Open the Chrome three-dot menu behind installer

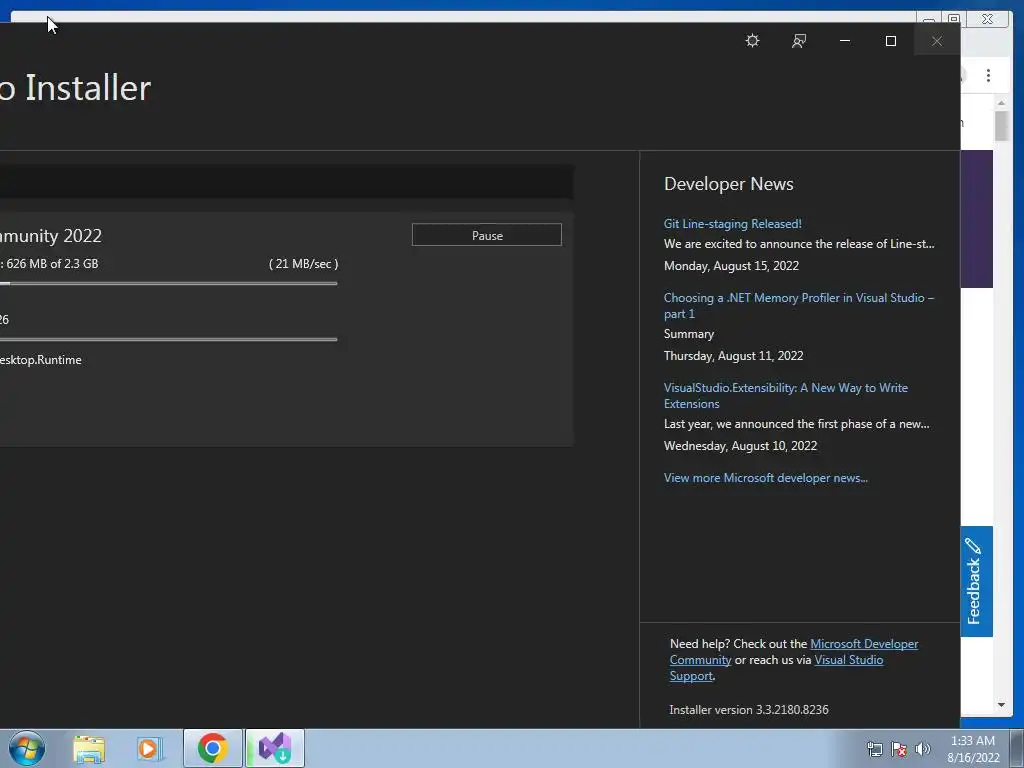tap(988, 76)
